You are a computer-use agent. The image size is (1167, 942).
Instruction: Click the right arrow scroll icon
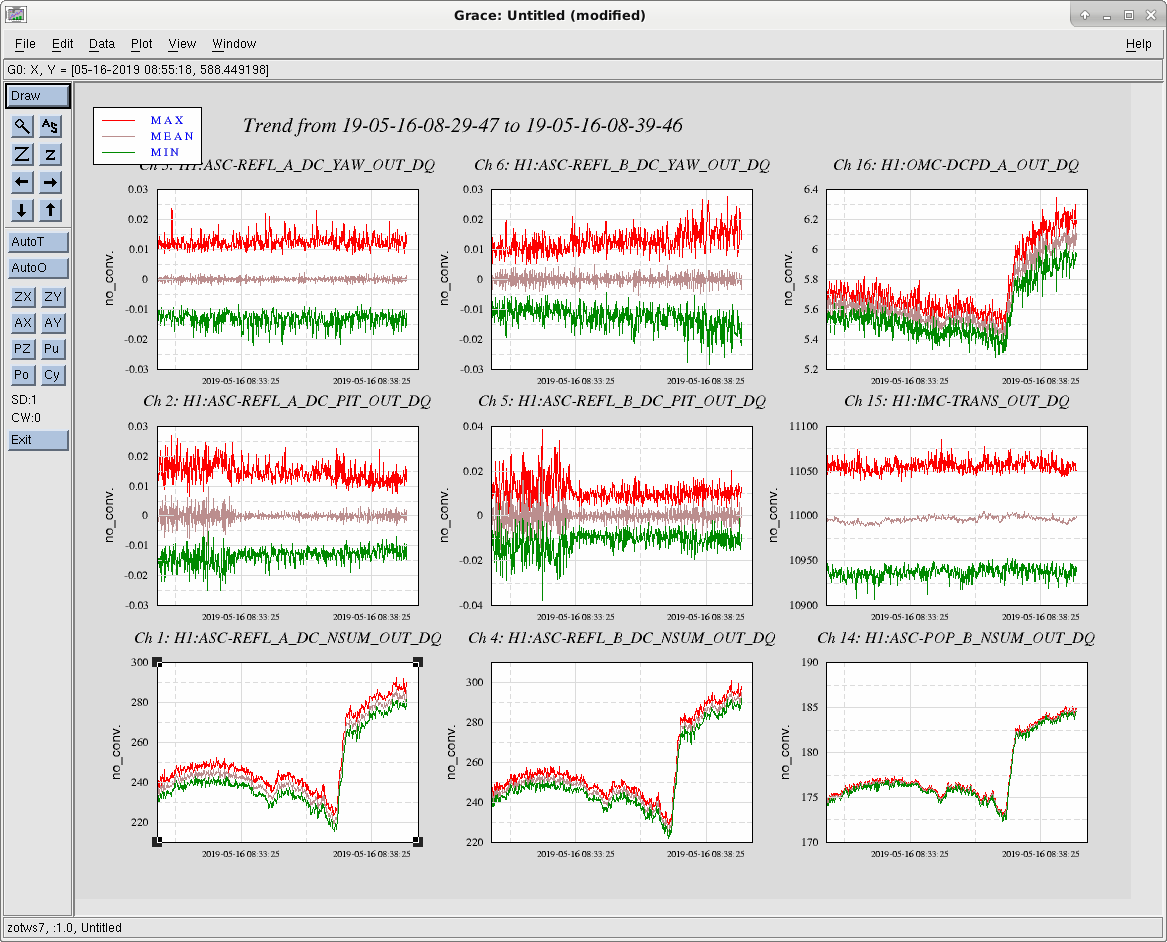point(50,182)
